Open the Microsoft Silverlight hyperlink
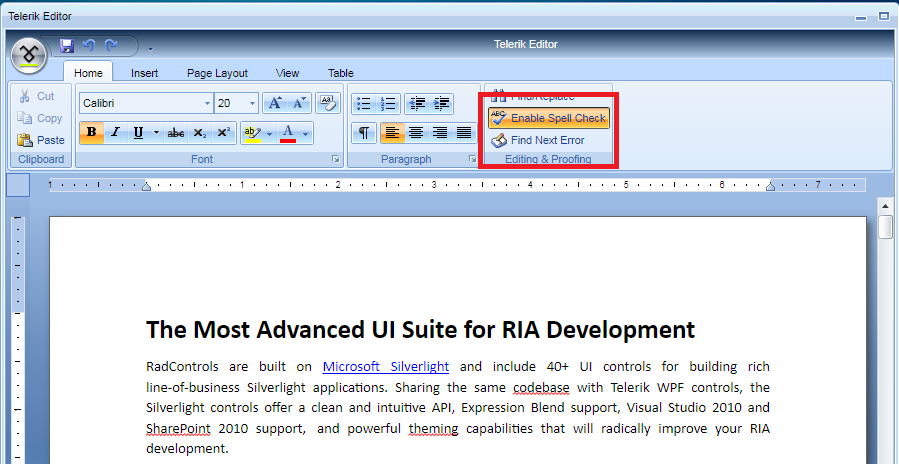The width and height of the screenshot is (899, 464). 385,366
